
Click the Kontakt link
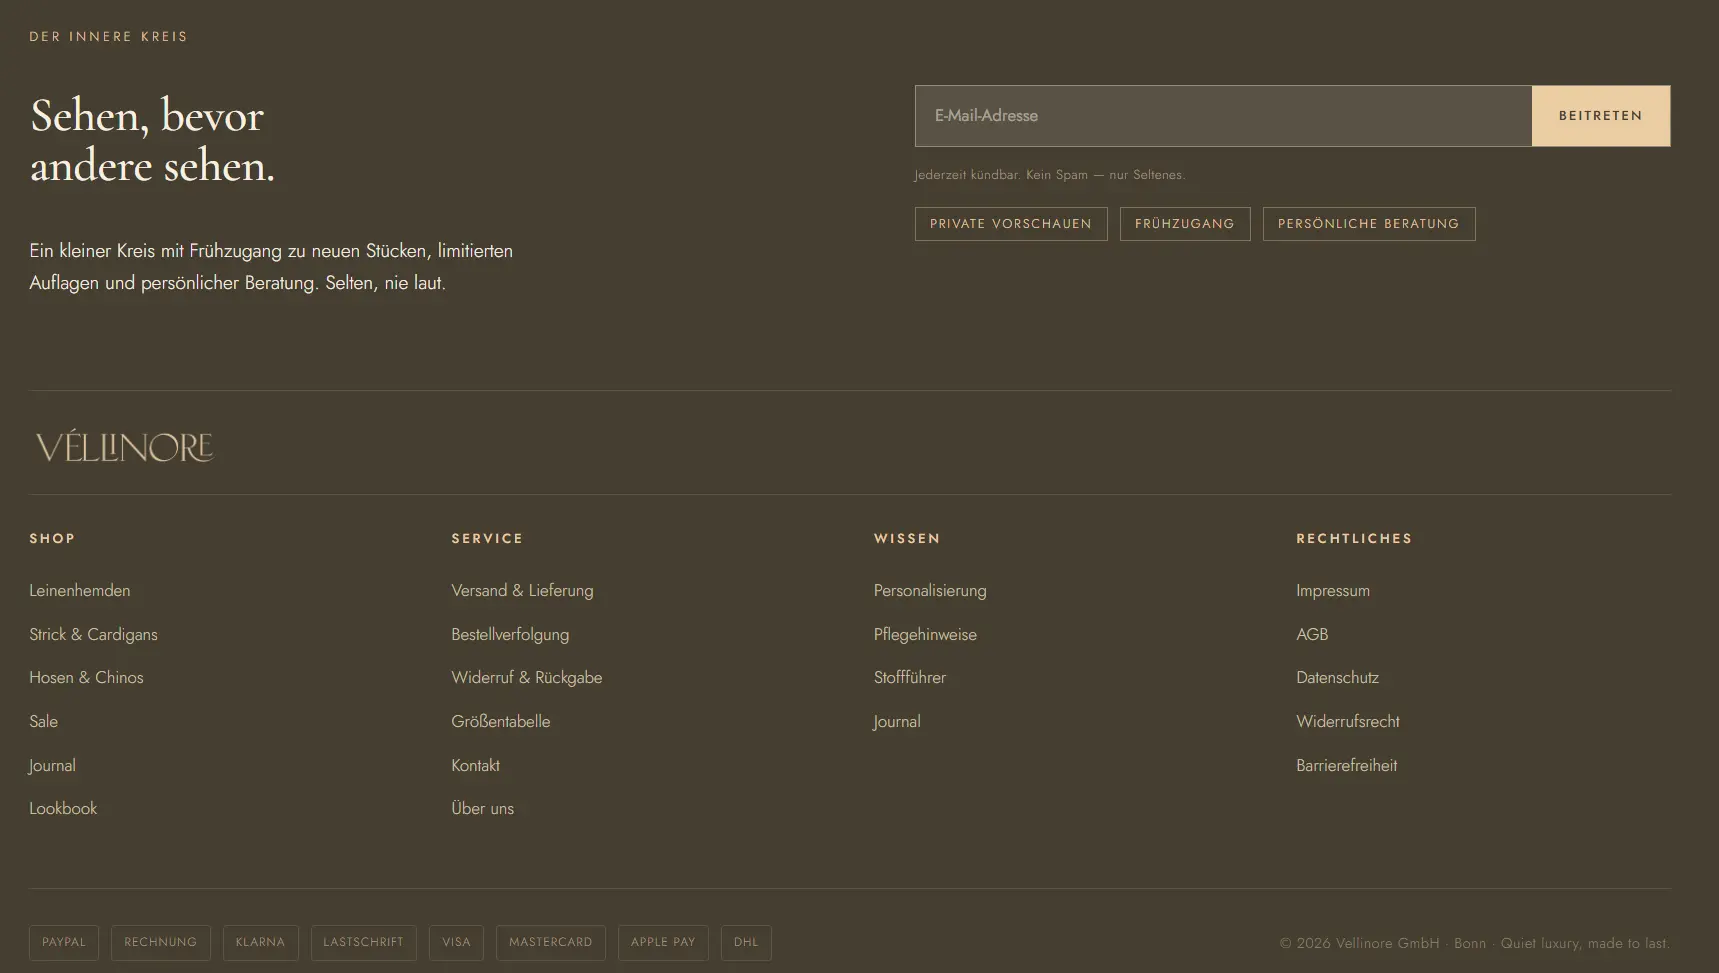click(x=475, y=766)
